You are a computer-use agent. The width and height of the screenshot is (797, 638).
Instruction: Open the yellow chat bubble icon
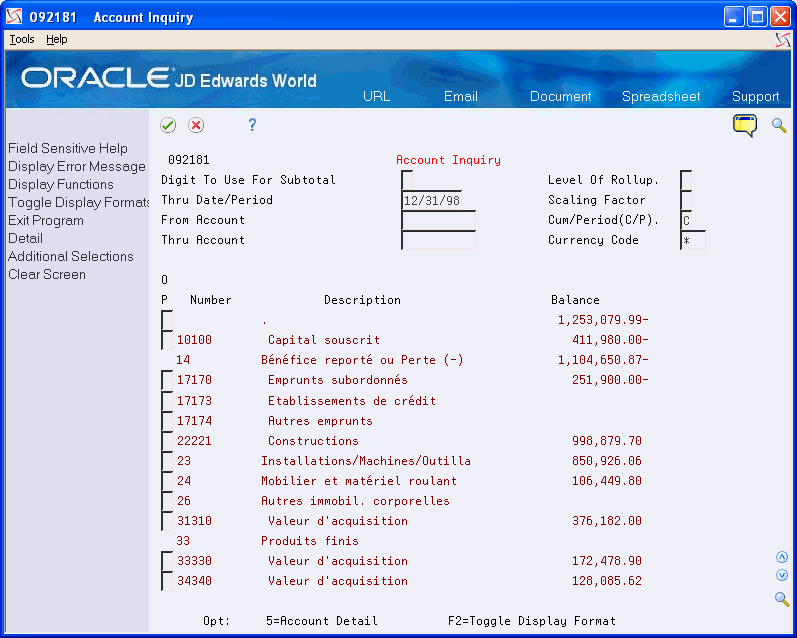[x=745, y=125]
